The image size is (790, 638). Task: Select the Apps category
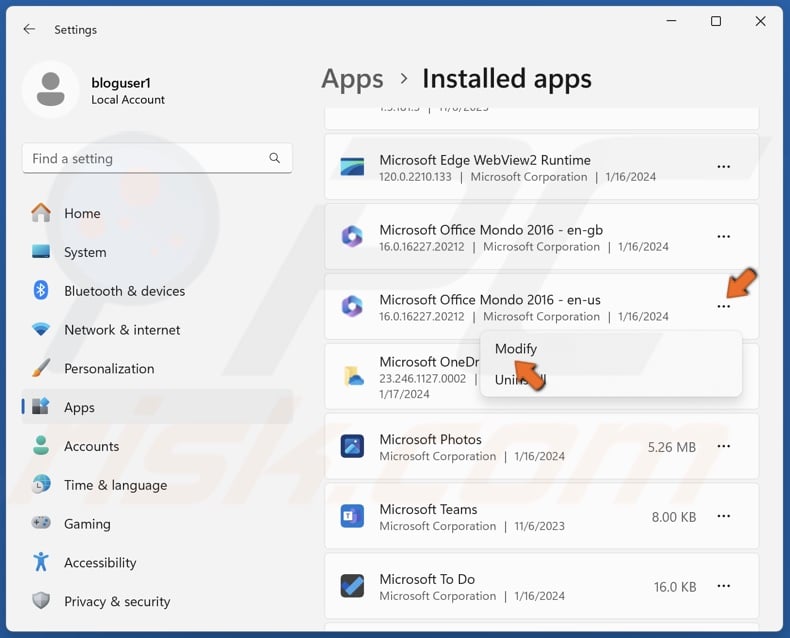click(x=157, y=407)
